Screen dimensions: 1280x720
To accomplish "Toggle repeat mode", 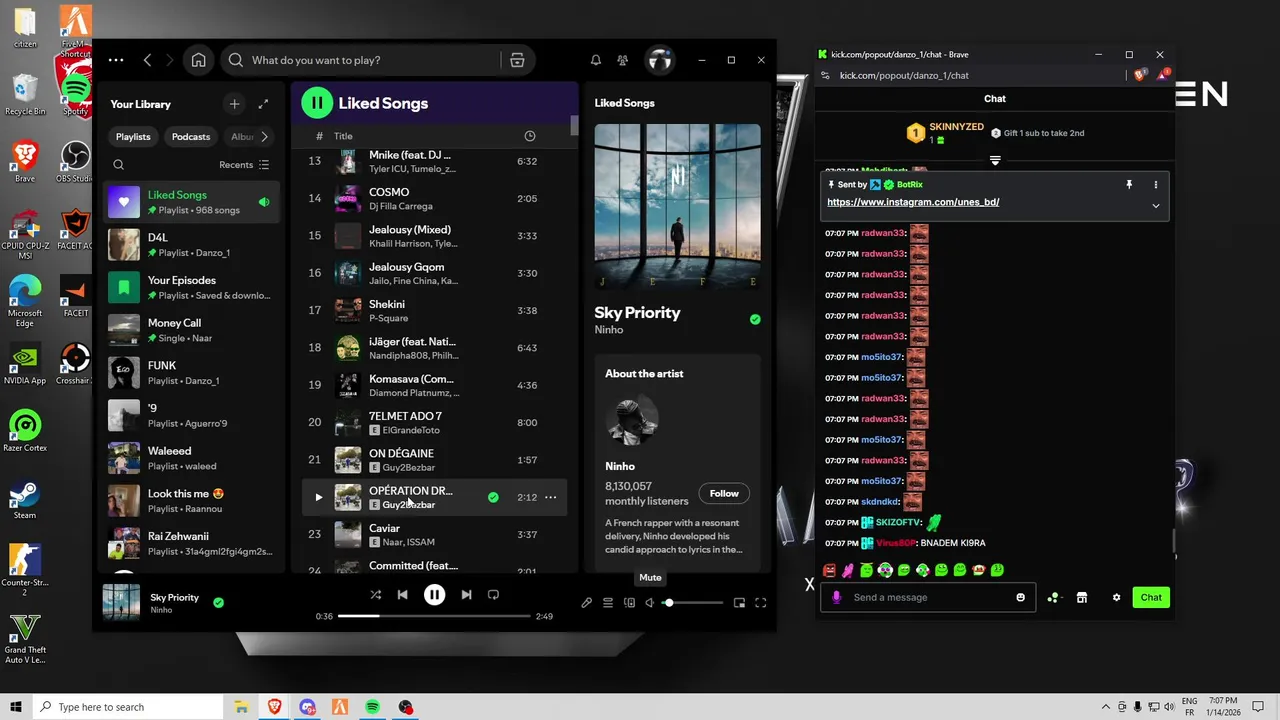I will point(493,594).
